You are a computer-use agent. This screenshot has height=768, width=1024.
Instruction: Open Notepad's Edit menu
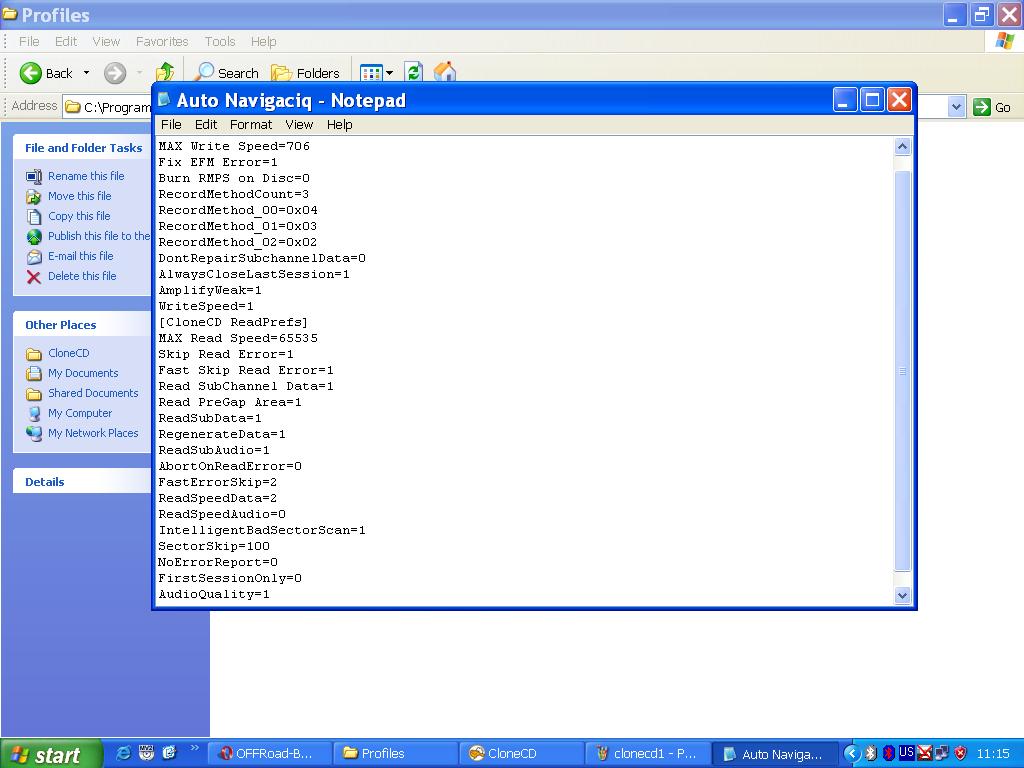pos(206,124)
